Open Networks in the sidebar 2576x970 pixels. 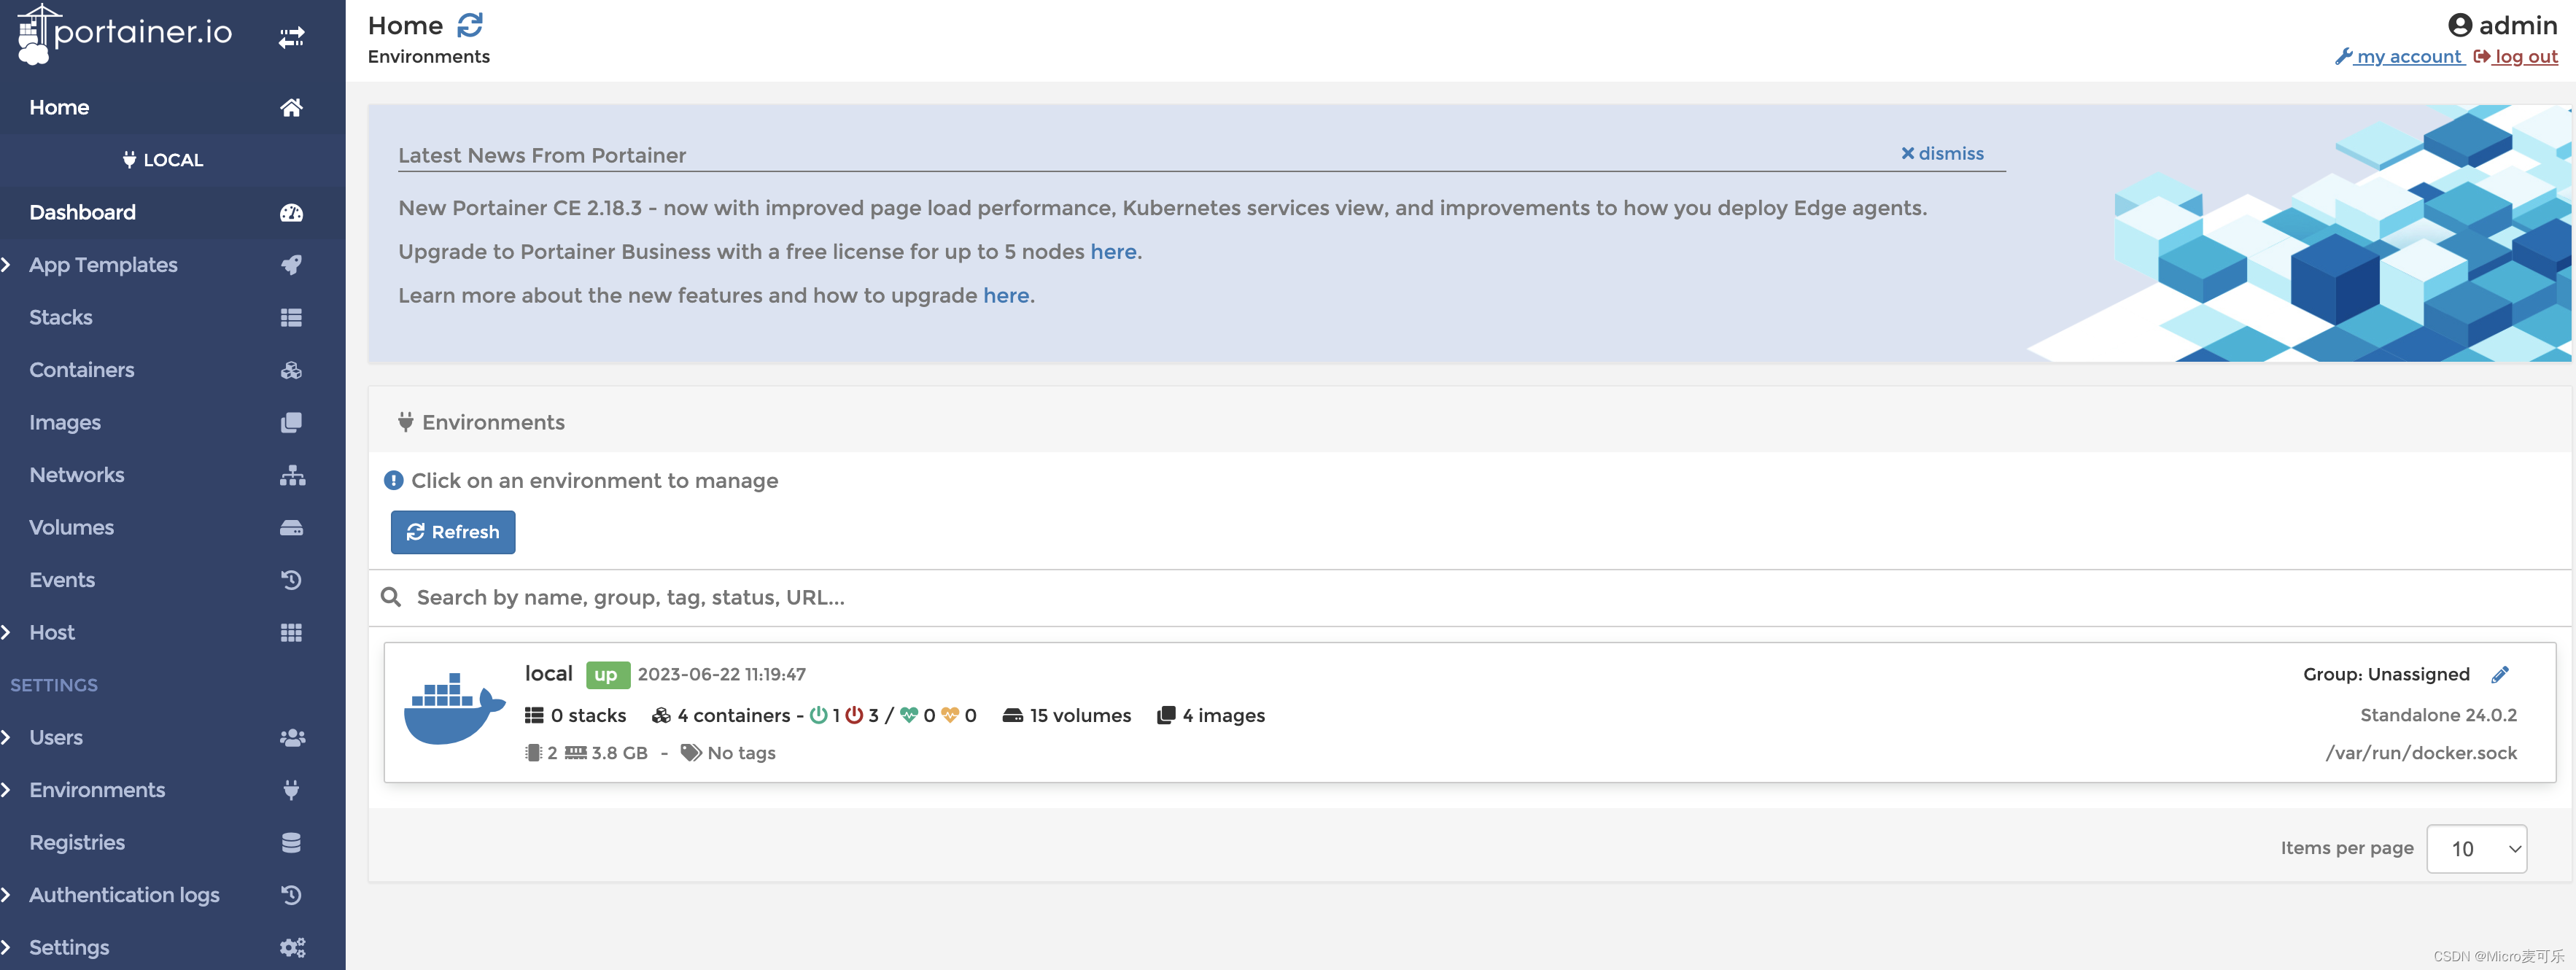173,475
